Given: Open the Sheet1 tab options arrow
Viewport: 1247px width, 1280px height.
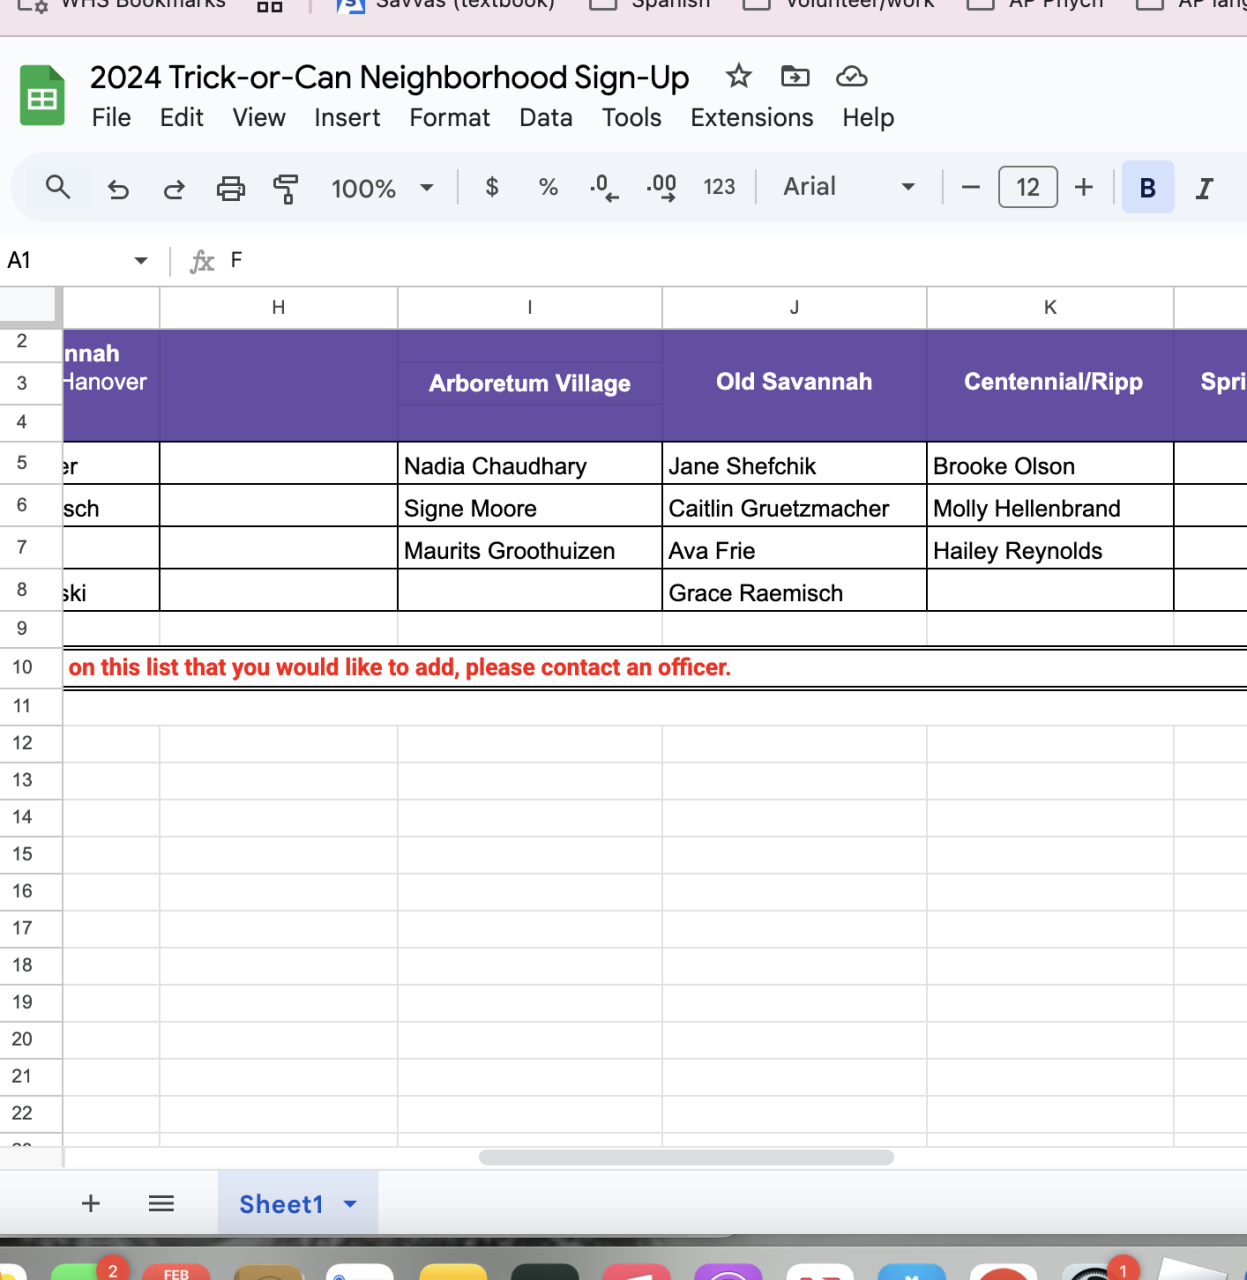Looking at the screenshot, I should [350, 1204].
